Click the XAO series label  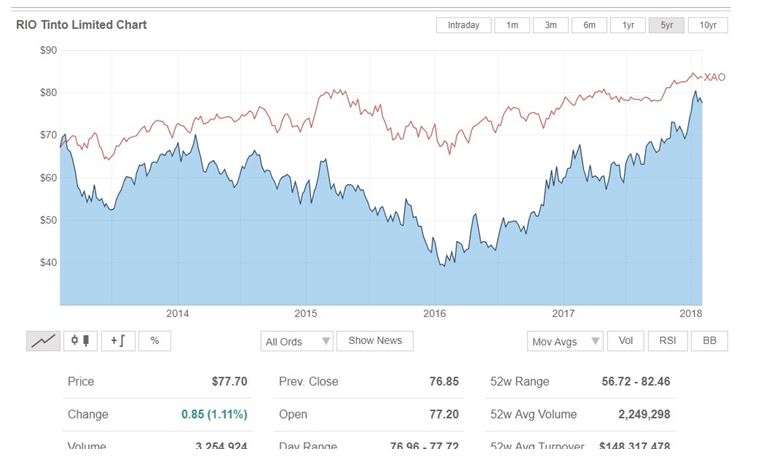(714, 77)
